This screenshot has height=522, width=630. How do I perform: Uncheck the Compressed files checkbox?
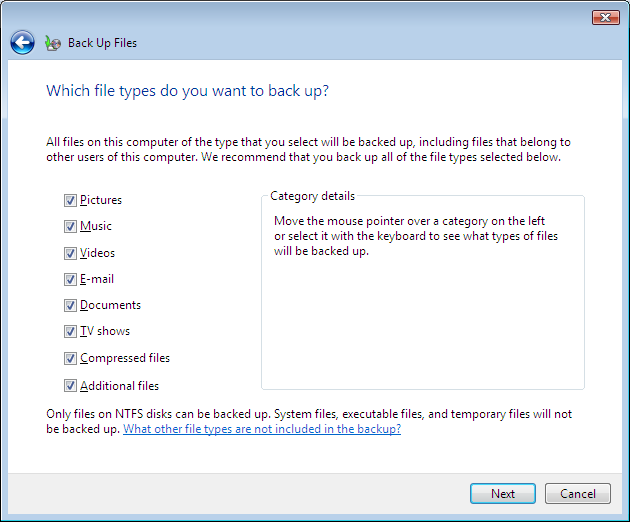[70, 358]
